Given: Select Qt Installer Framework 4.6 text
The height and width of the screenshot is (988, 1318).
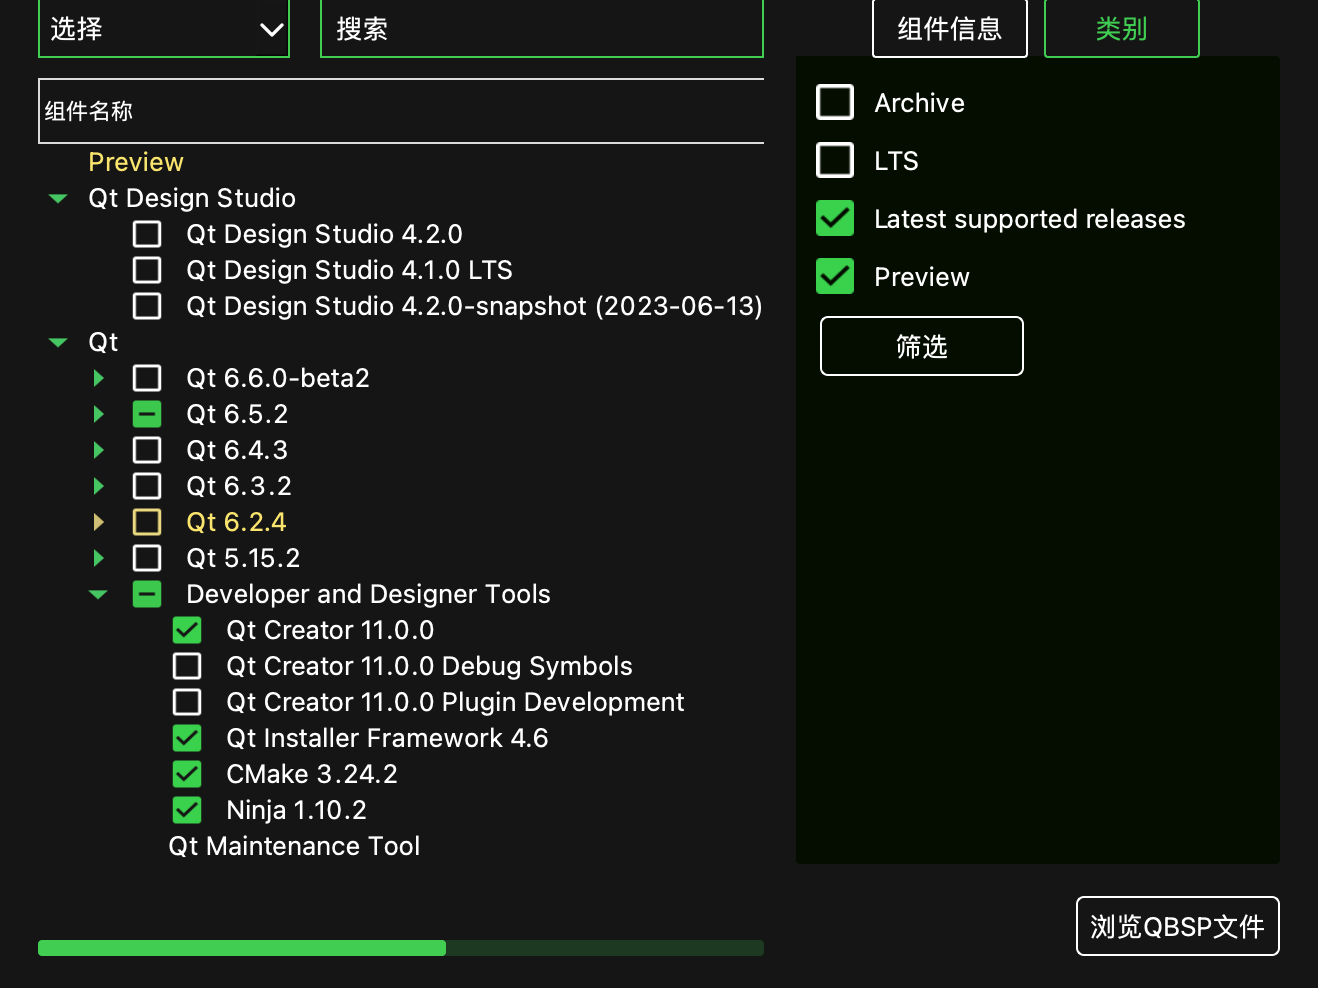Looking at the screenshot, I should coord(387,738).
